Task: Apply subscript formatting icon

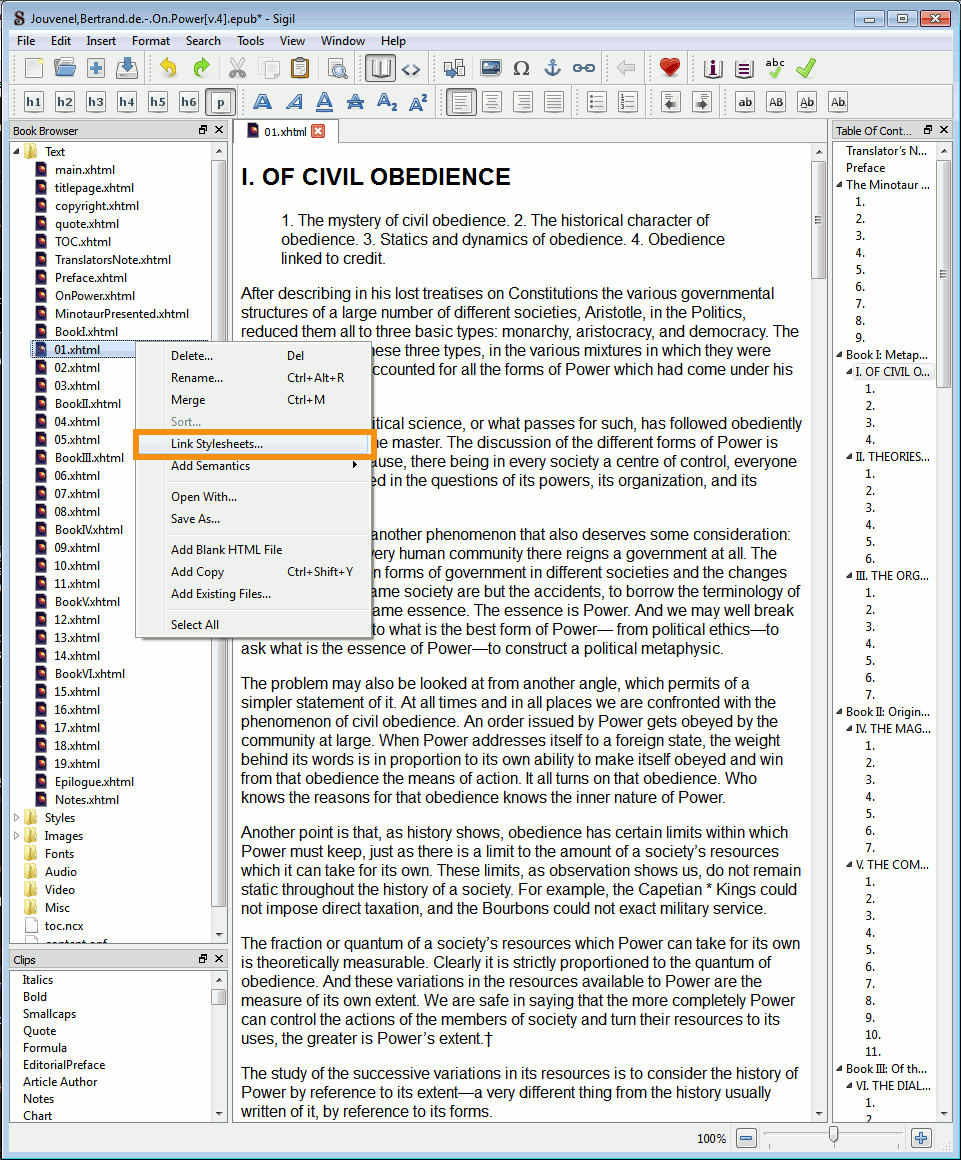Action: tap(386, 102)
